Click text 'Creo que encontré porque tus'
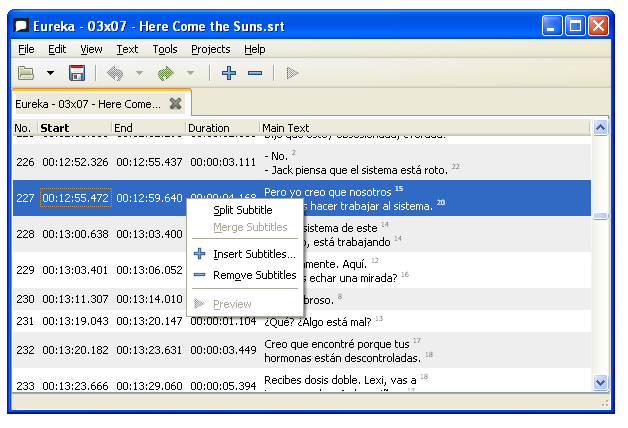 337,344
